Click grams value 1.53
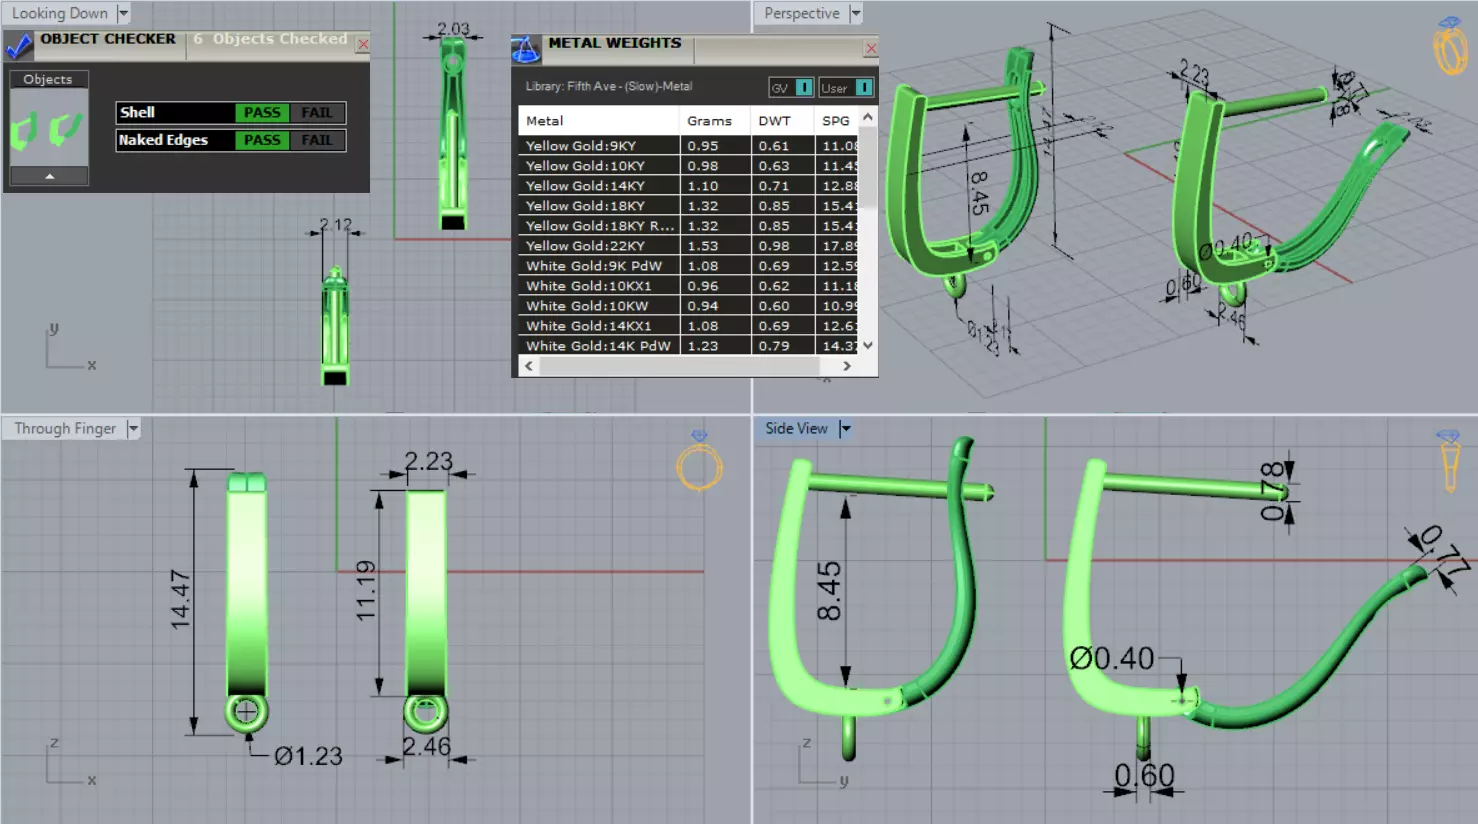 (x=702, y=246)
